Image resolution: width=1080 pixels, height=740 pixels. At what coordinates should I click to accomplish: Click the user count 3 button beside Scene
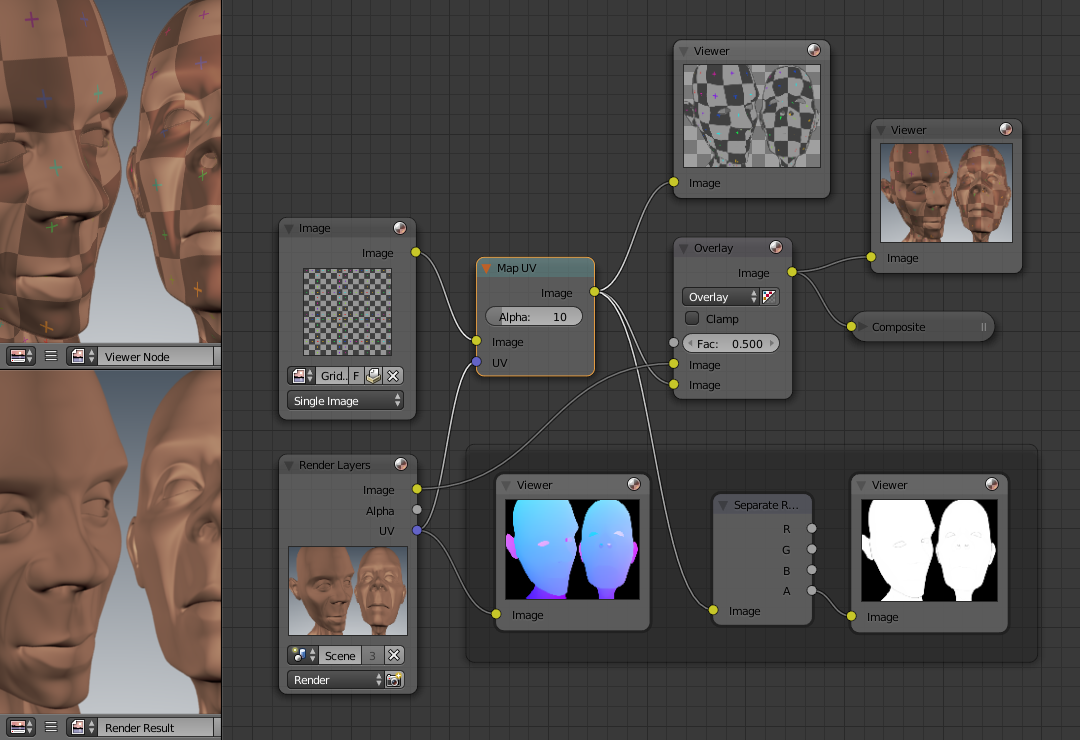click(373, 655)
